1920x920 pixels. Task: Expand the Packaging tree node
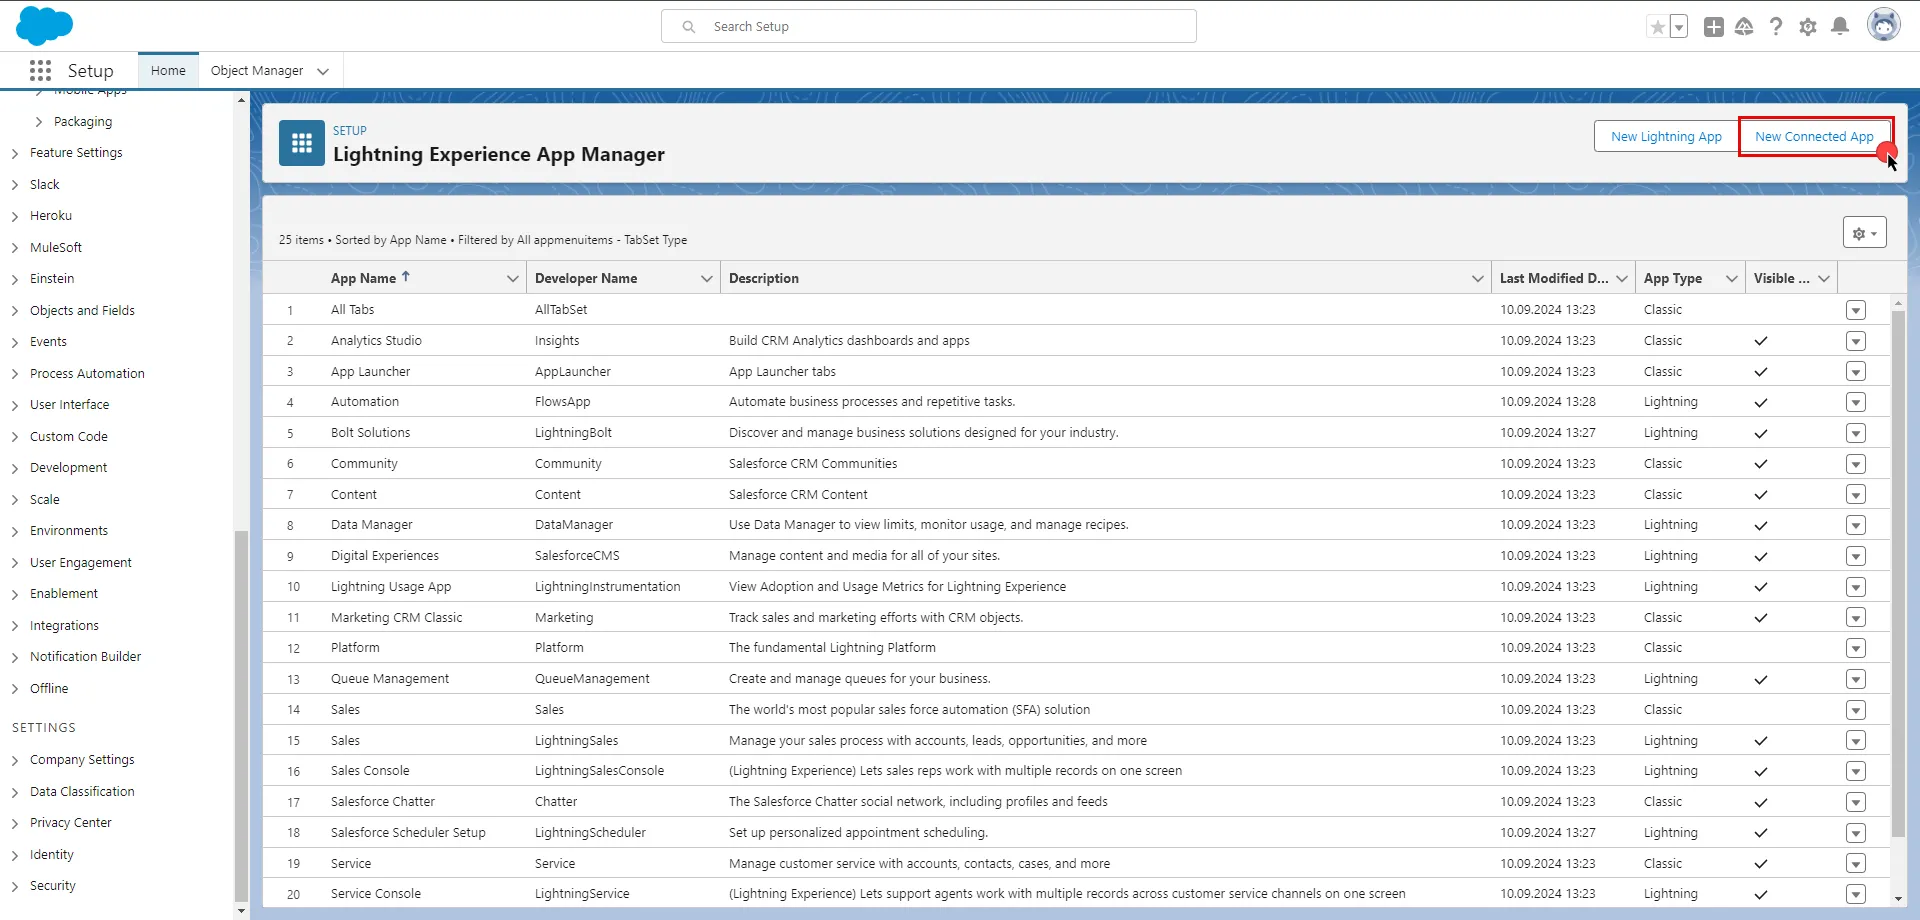coord(39,122)
